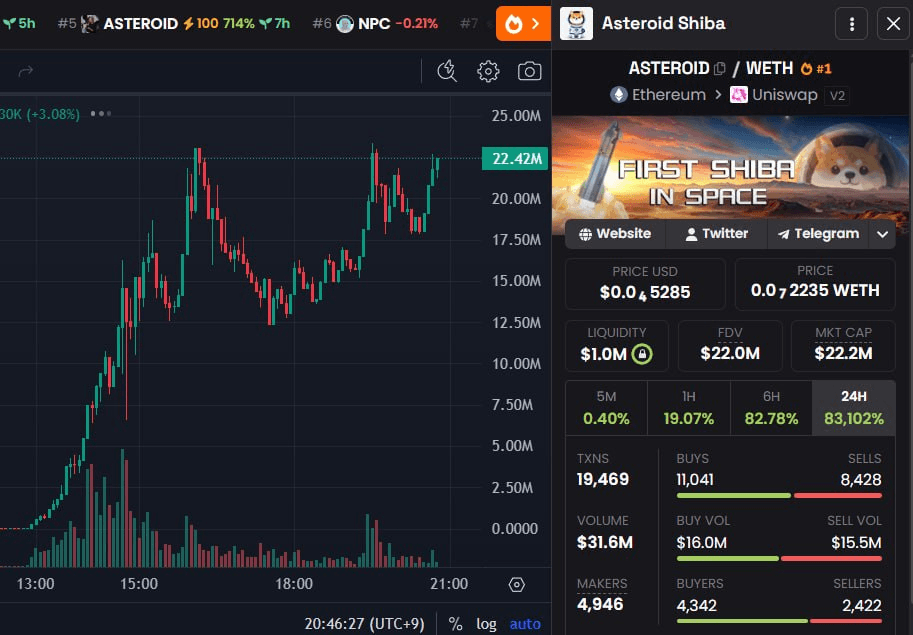The height and width of the screenshot is (635, 913).
Task: Take a chart snapshot with camera icon
Action: click(x=529, y=71)
